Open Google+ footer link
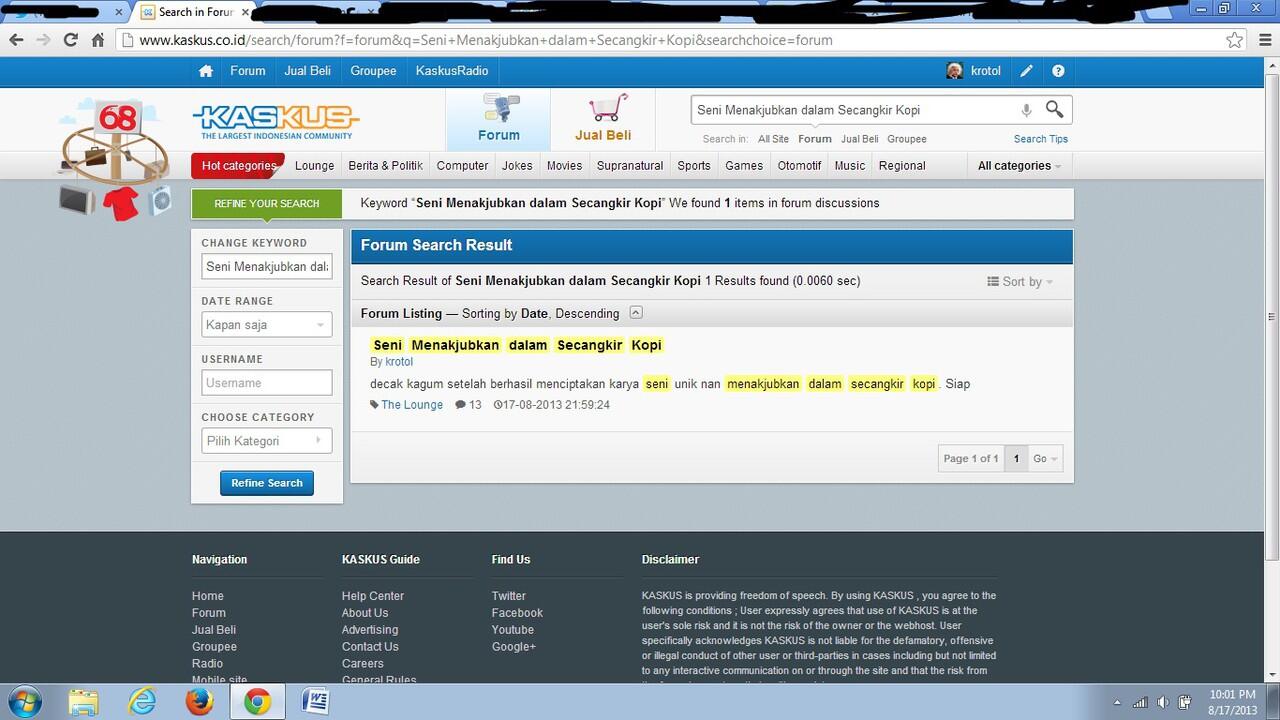The image size is (1280, 720). [x=514, y=647]
